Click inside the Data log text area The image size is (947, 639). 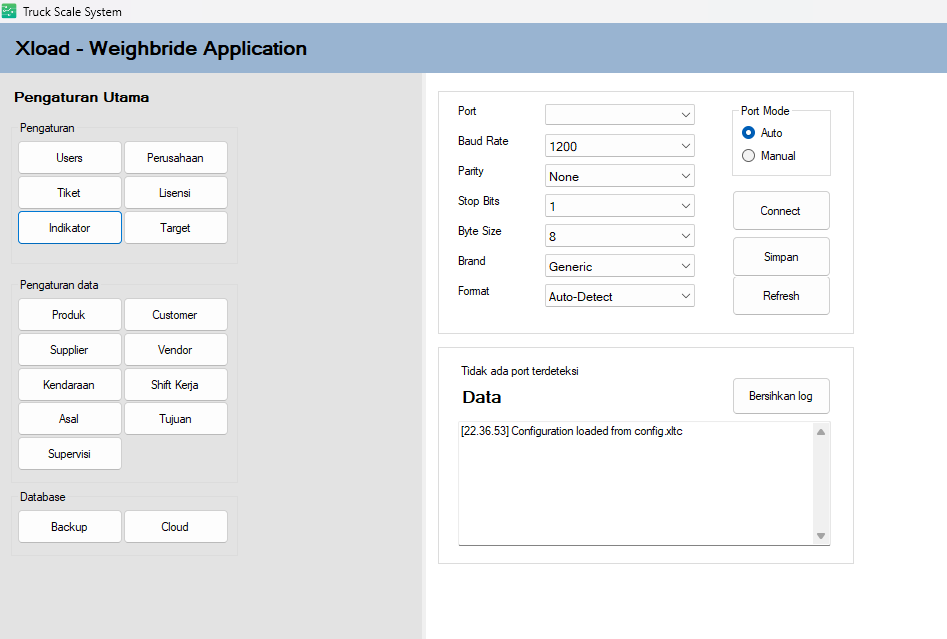tap(635, 485)
